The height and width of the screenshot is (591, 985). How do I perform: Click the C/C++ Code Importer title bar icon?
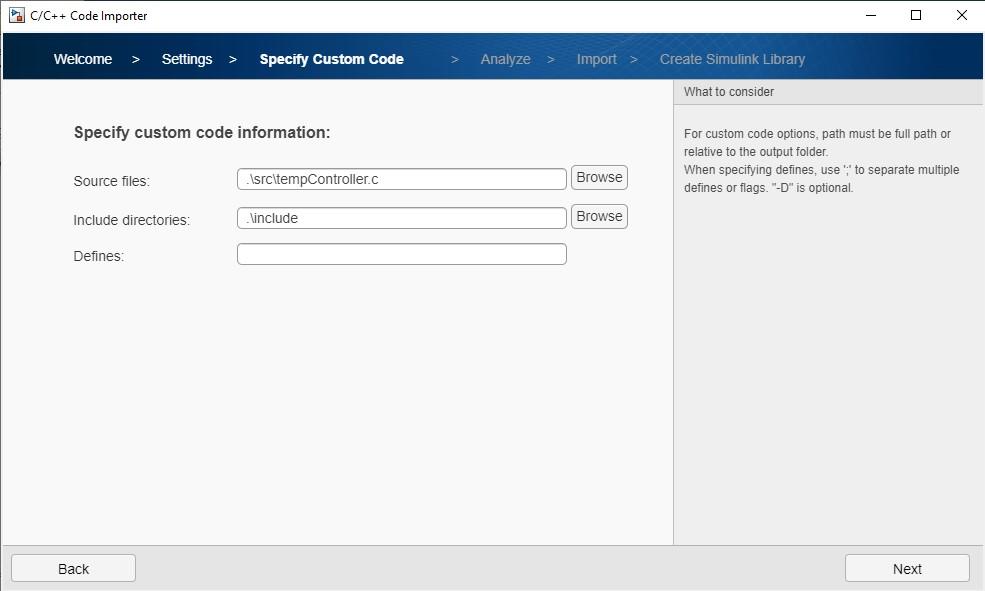click(16, 15)
